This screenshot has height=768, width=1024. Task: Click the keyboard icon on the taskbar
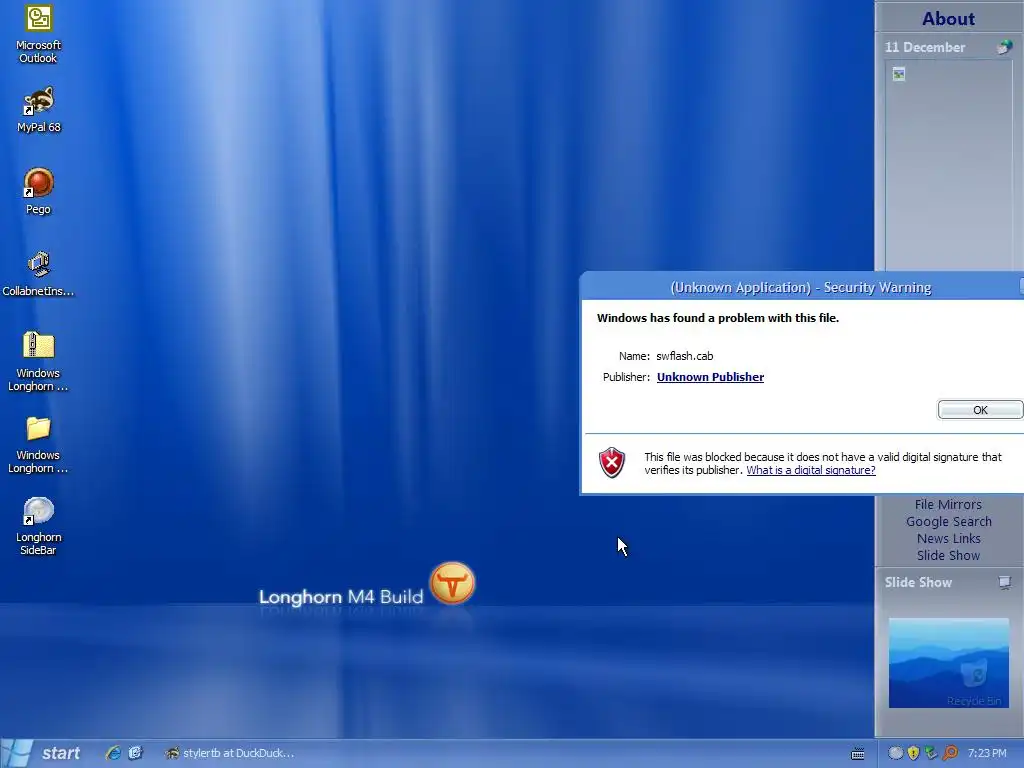tap(857, 754)
